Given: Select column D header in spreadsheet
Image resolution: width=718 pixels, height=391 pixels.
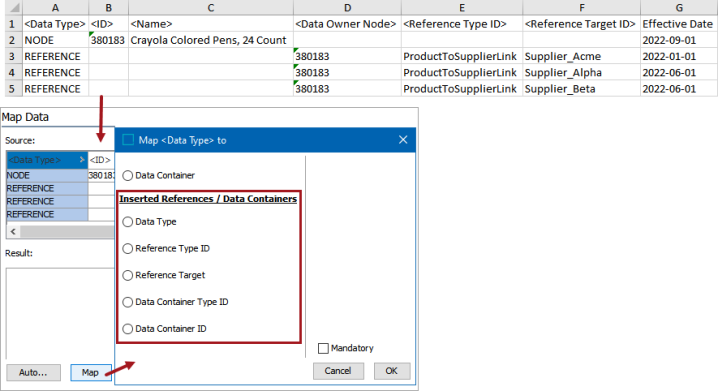Looking at the screenshot, I should click(347, 8).
